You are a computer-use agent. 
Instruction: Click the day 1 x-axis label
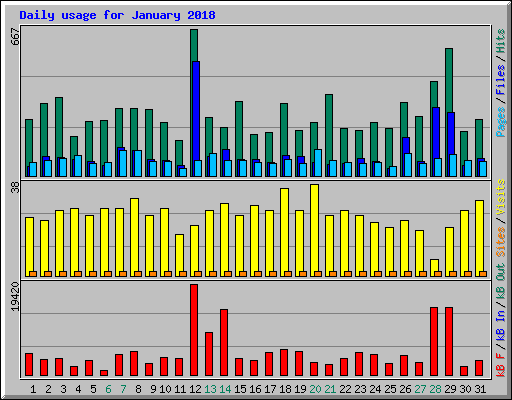coord(33,389)
